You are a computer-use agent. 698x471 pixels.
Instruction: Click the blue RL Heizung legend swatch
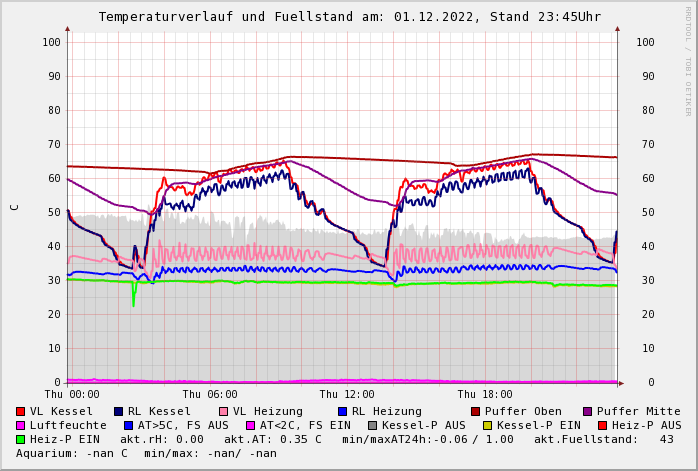point(342,412)
